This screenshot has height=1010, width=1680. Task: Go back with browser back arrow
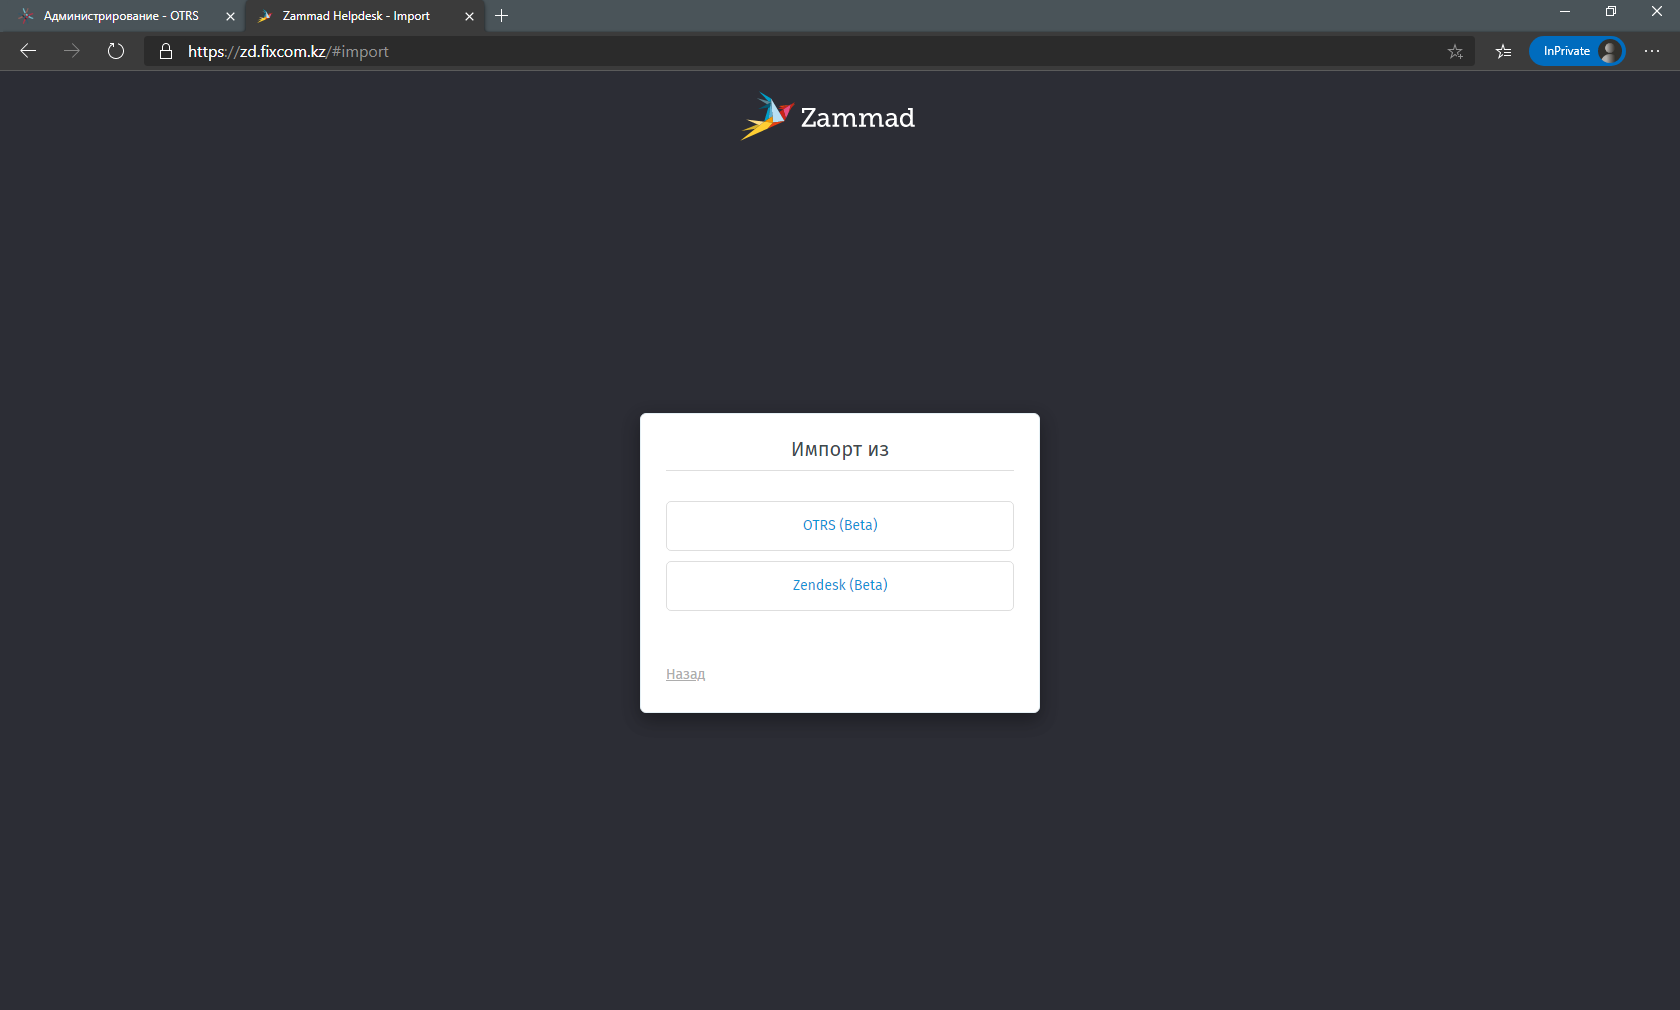coord(28,51)
